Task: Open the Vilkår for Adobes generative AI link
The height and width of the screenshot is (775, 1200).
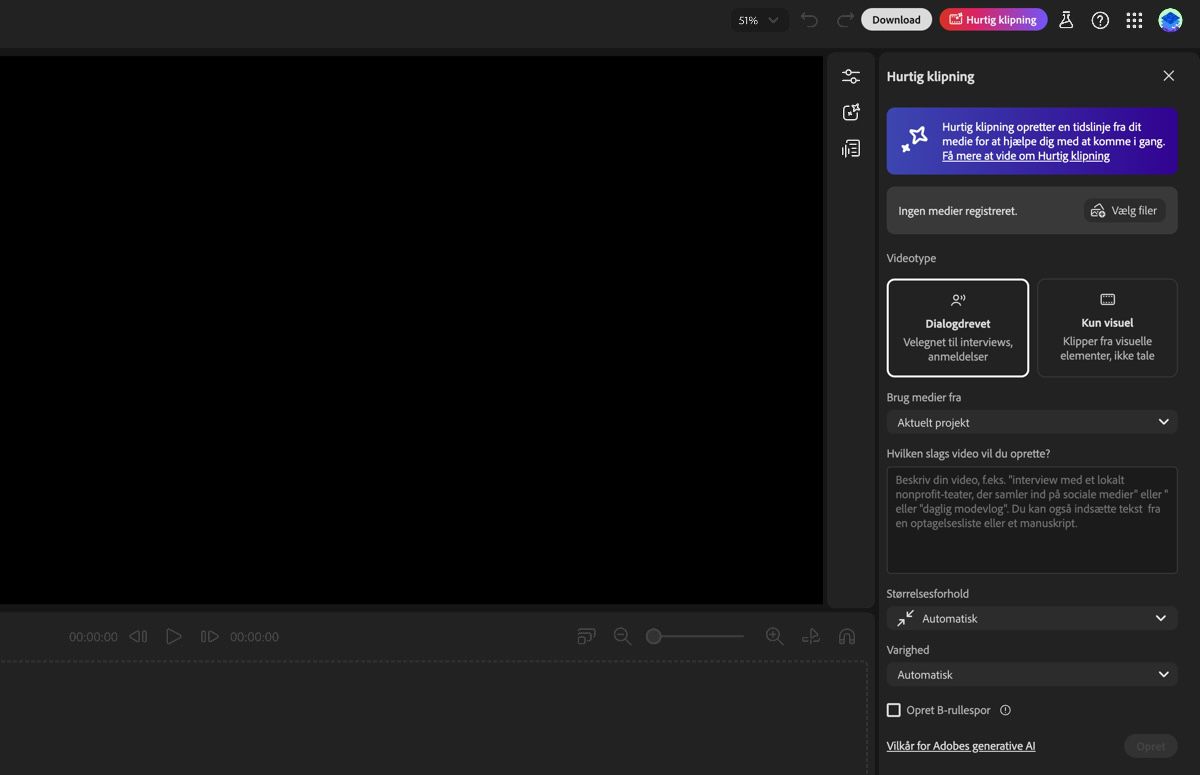Action: pyautogui.click(x=960, y=745)
